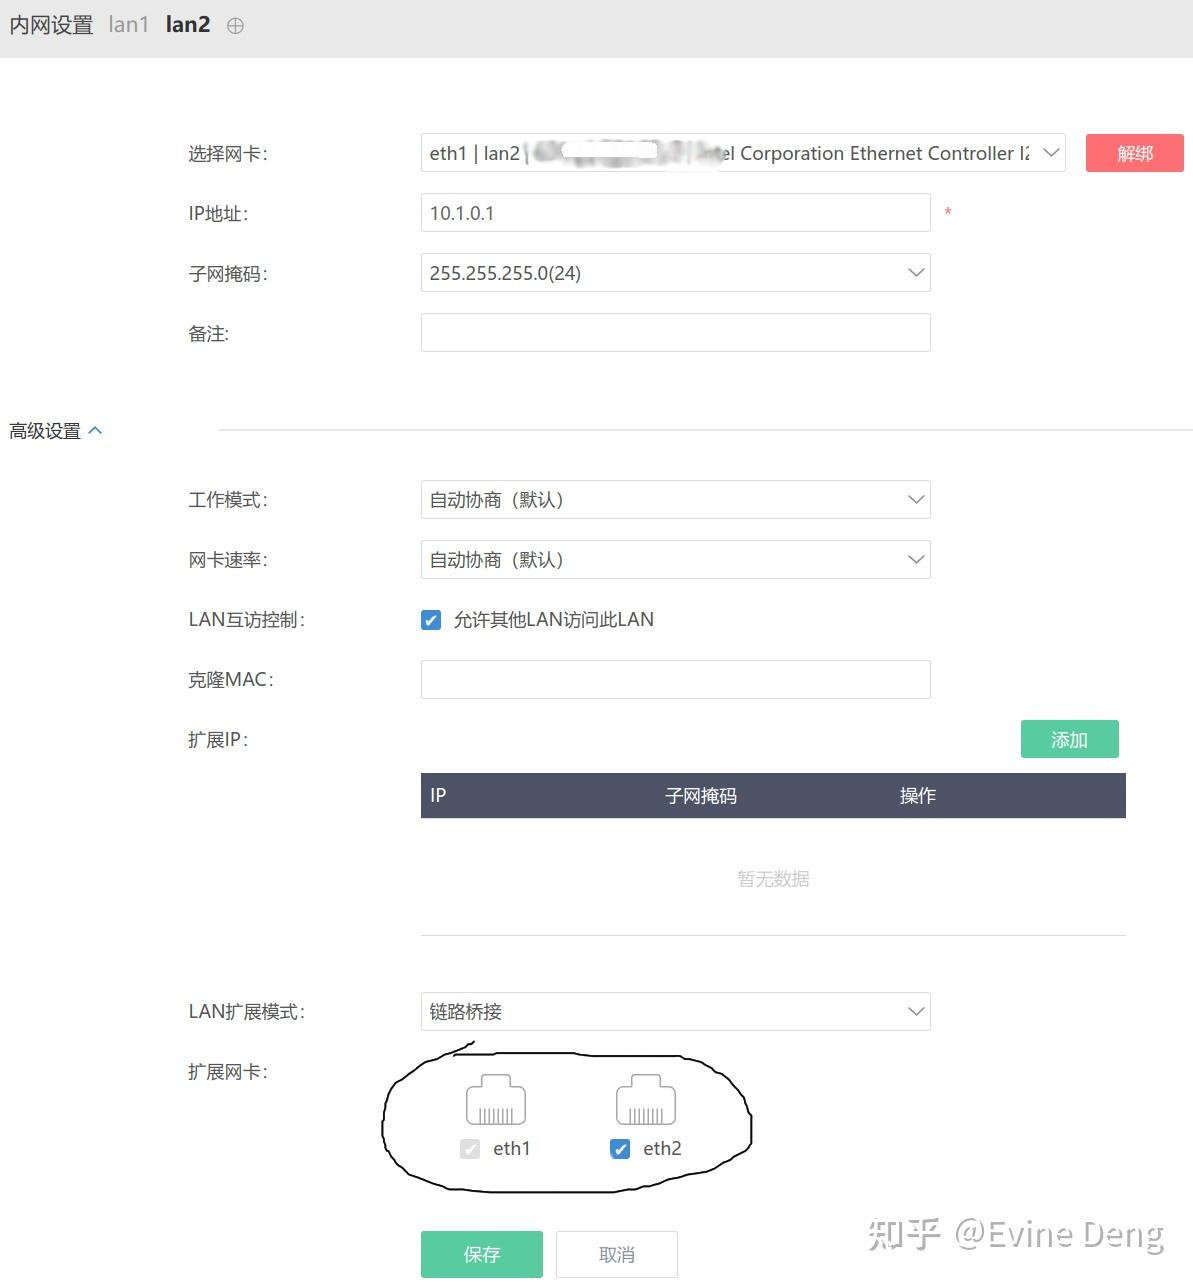This screenshot has height=1287, width=1193.
Task: Click the required-field asterisk beside IP地址
Action: point(947,213)
